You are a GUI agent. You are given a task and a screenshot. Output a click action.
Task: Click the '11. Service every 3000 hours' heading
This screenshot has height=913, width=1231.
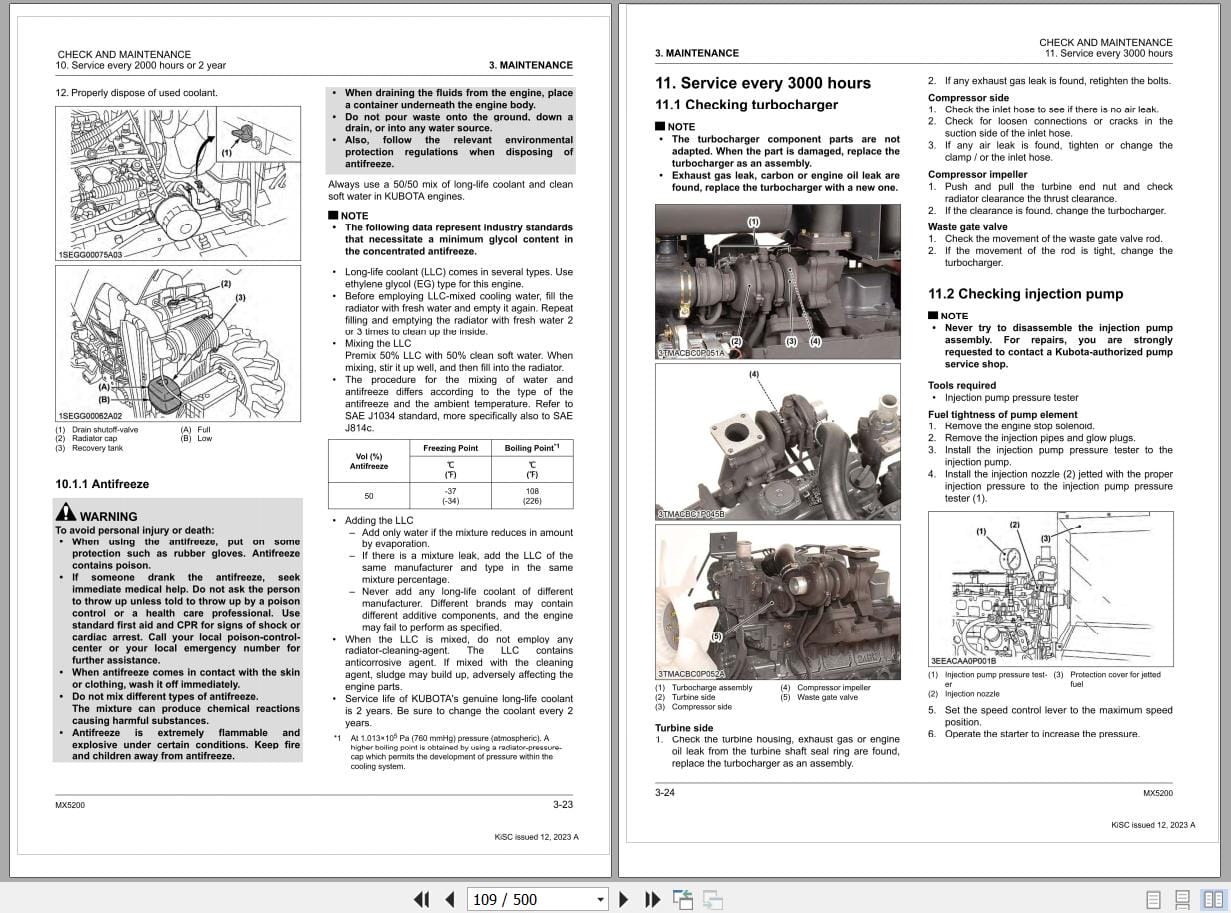(763, 83)
